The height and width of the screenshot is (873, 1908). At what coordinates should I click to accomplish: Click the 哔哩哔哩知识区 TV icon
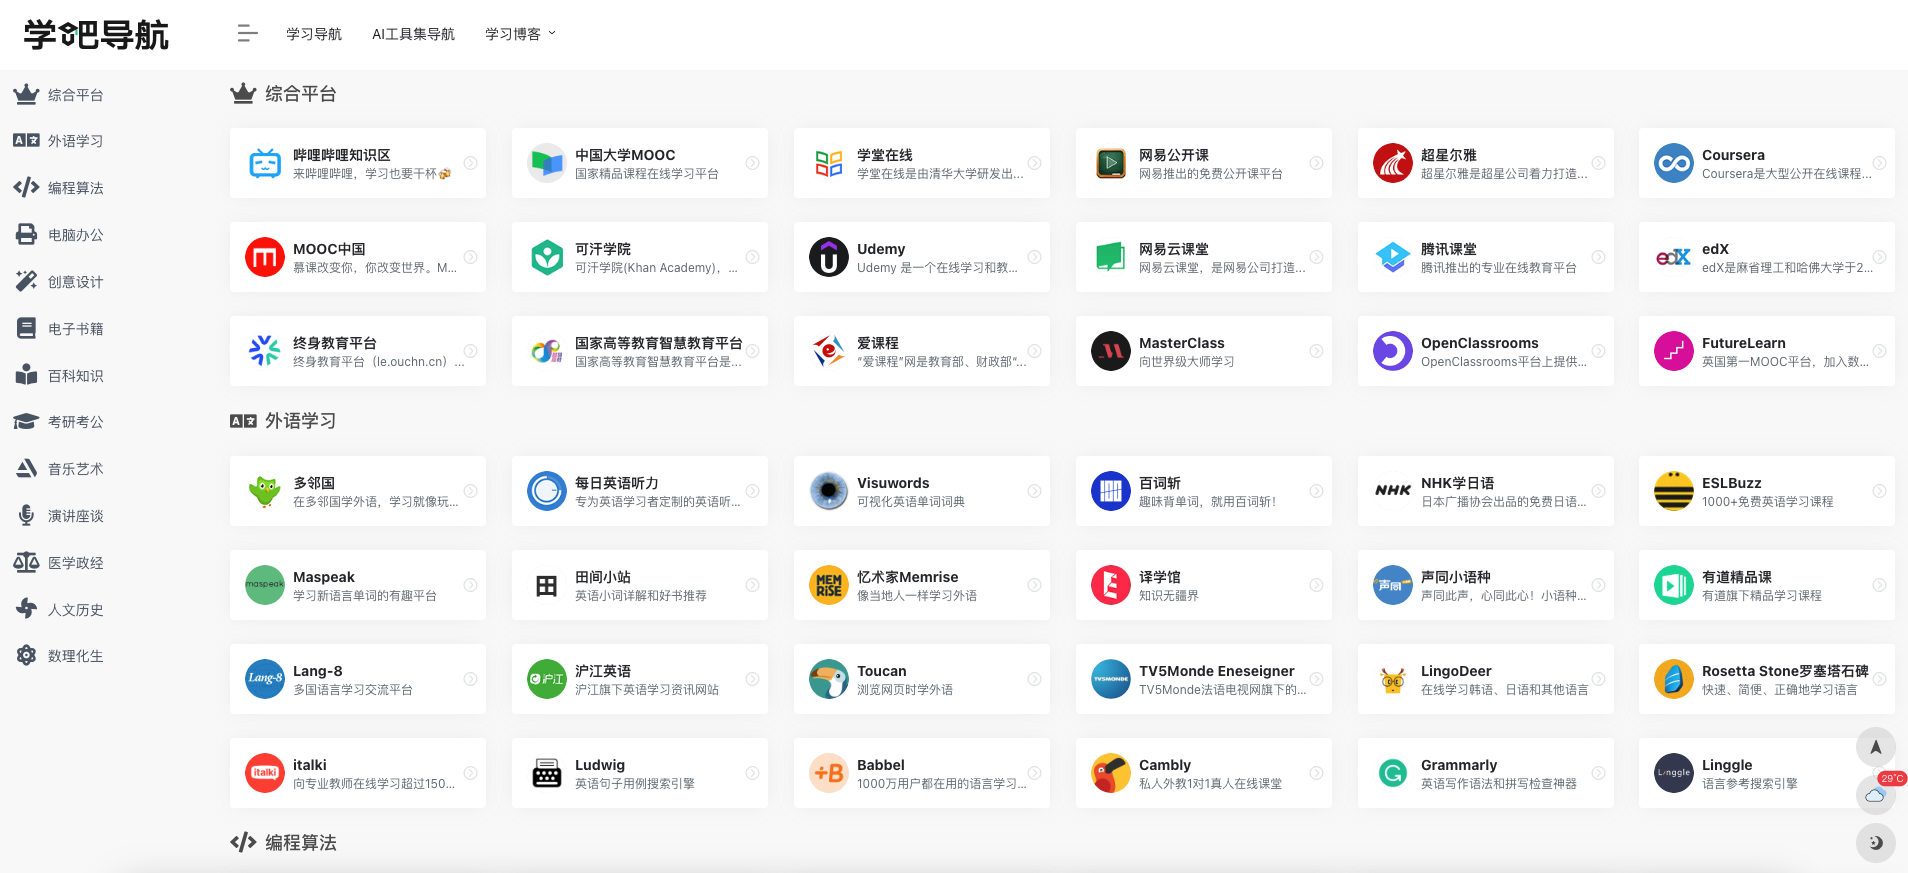coord(265,163)
